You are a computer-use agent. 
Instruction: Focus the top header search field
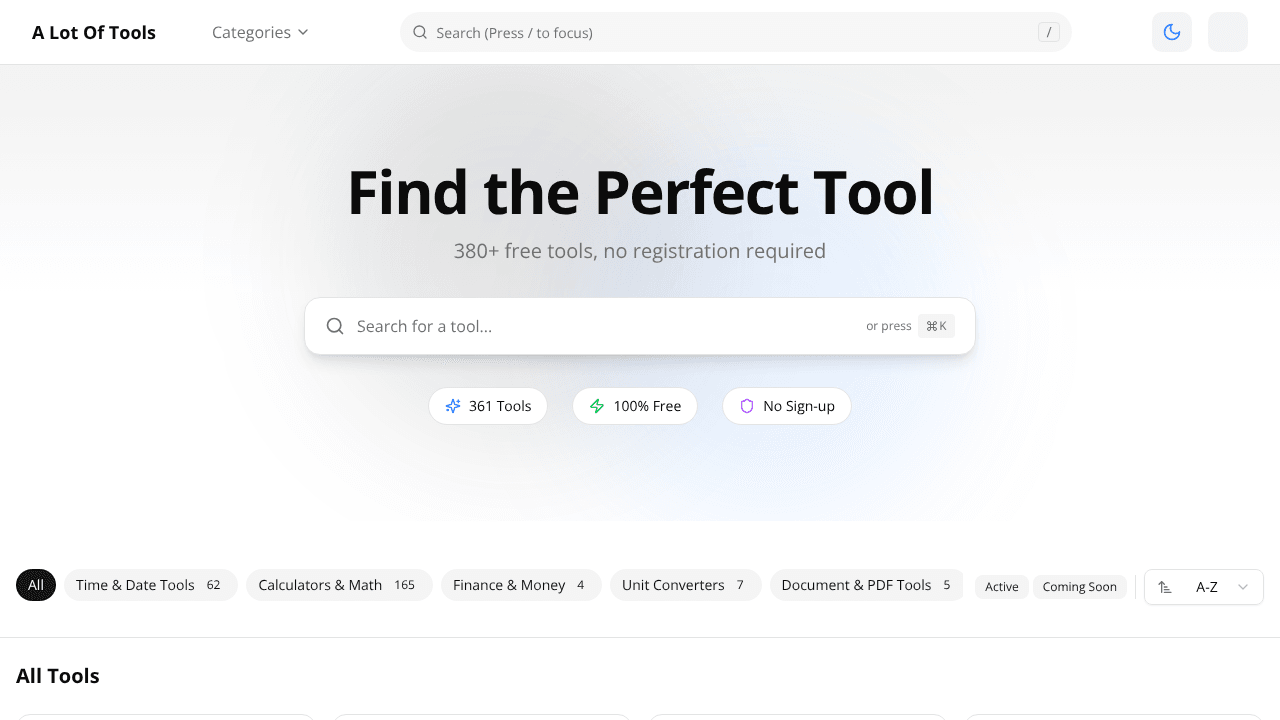(x=736, y=32)
